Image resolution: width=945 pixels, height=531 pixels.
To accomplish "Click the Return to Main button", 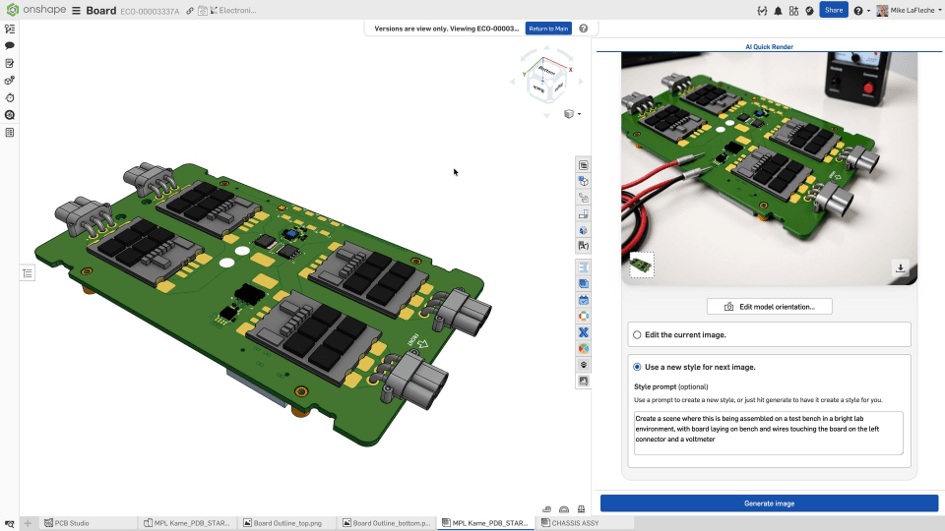I will (548, 28).
